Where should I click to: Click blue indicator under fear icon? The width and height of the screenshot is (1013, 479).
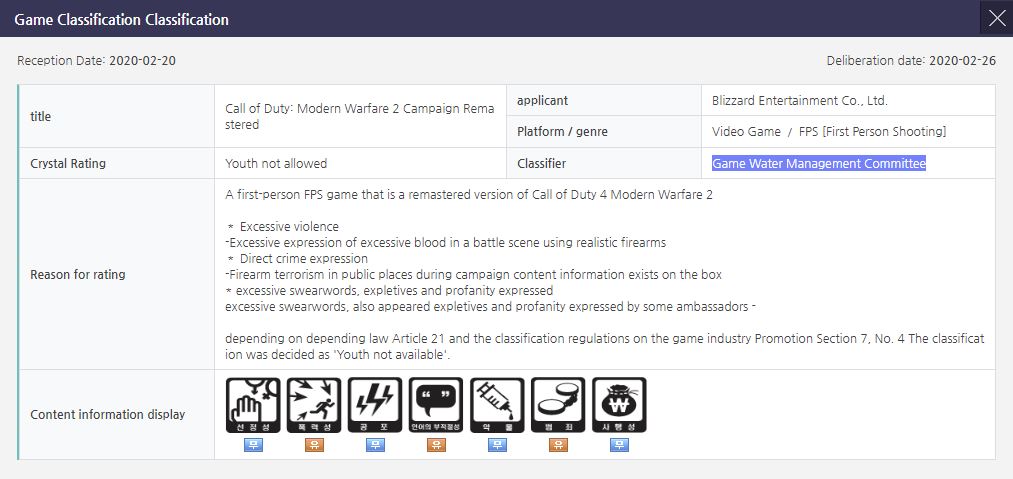(375, 445)
